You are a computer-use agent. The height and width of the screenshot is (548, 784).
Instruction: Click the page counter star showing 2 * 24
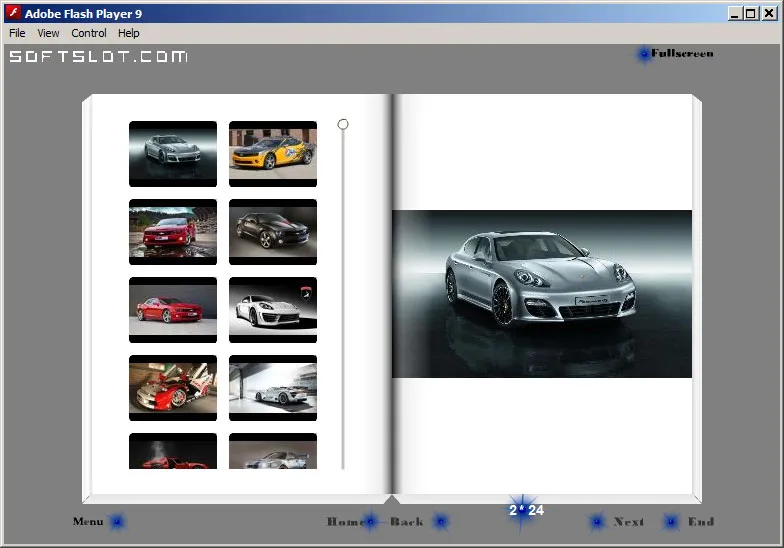pos(523,510)
